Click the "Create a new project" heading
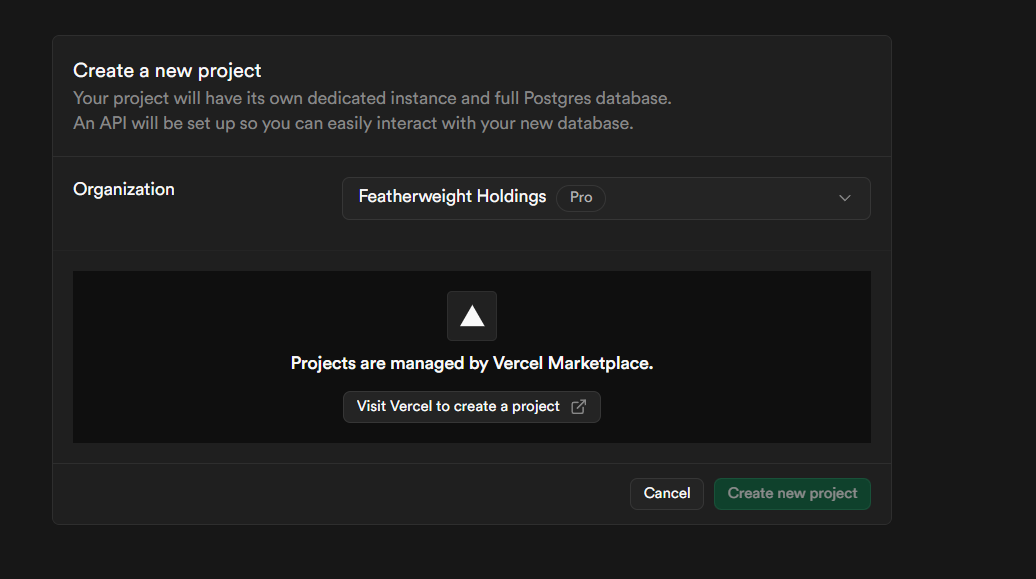The image size is (1036, 579). 167,71
